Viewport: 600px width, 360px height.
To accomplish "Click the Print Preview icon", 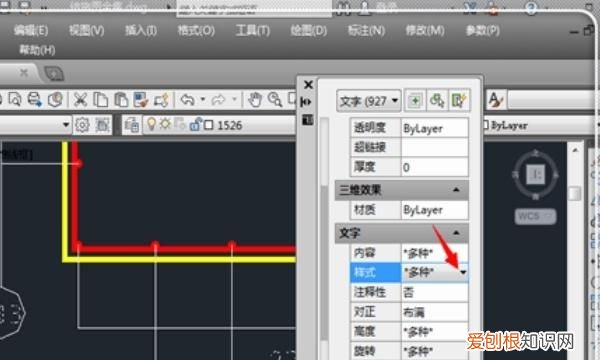I will pos(15,99).
